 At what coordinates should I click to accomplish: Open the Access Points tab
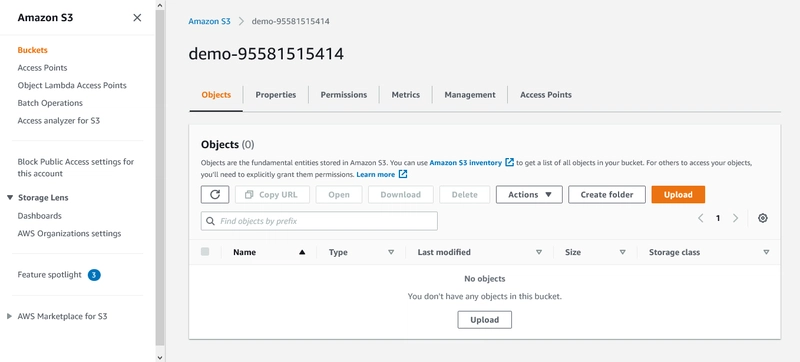coord(545,95)
